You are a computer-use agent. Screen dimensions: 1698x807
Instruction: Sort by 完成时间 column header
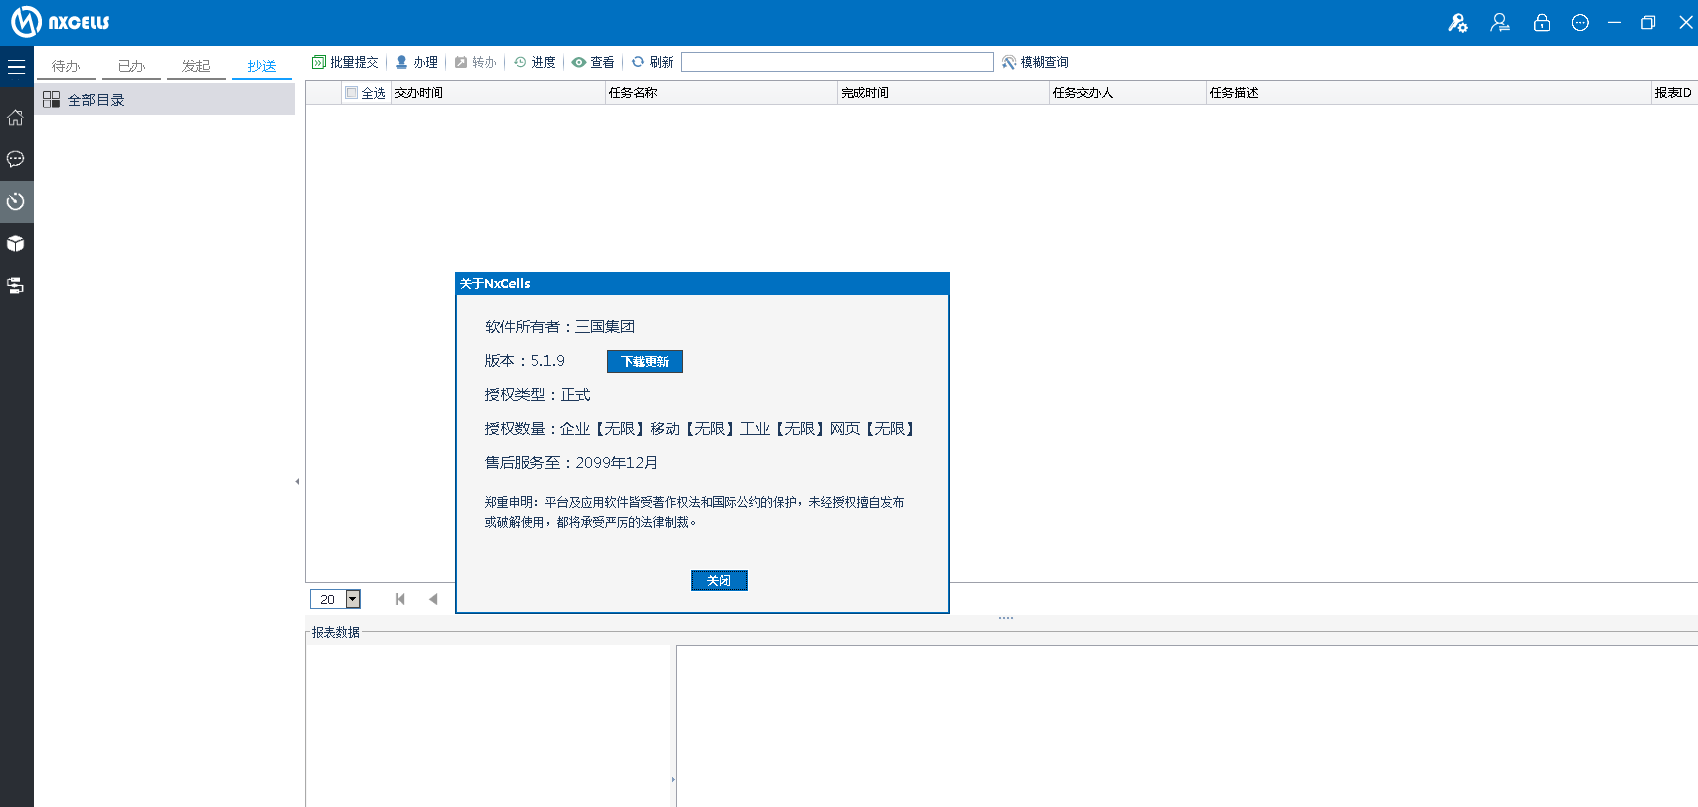943,93
